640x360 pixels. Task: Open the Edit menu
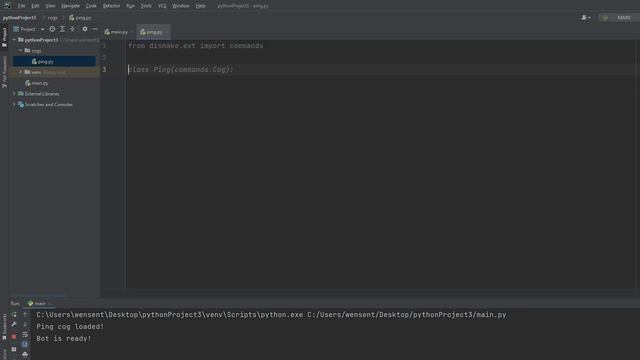35,6
